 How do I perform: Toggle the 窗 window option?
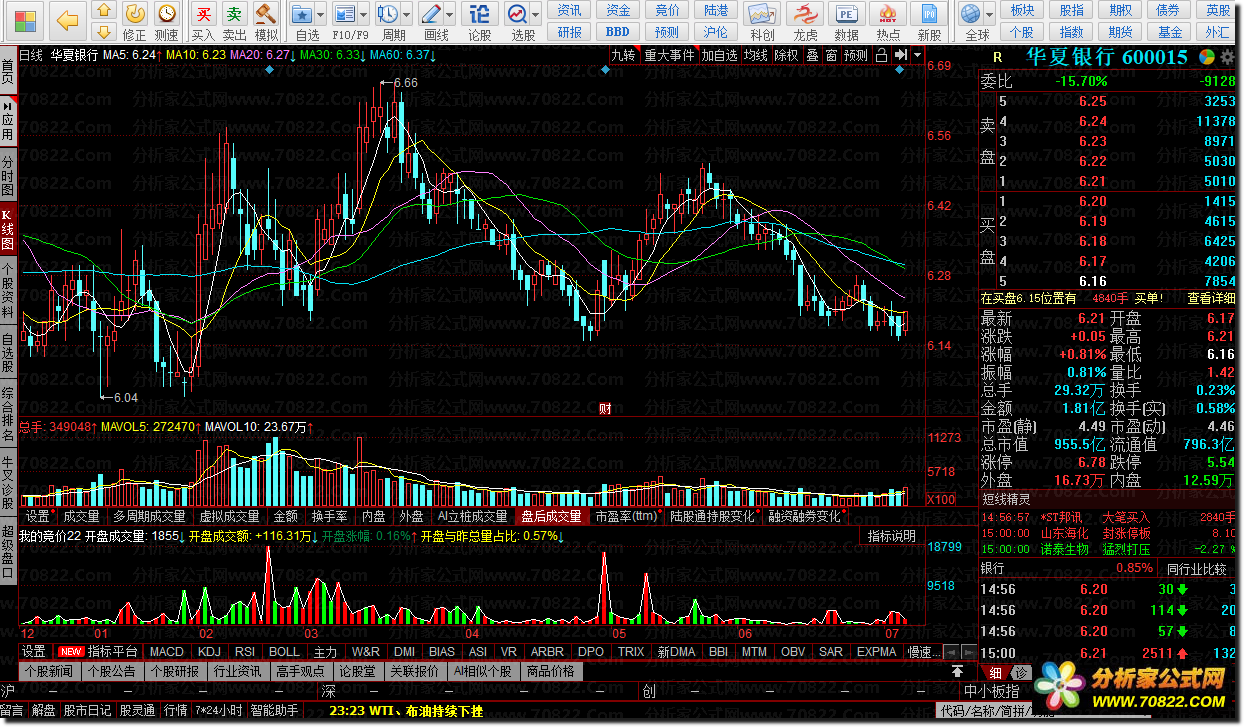point(831,55)
